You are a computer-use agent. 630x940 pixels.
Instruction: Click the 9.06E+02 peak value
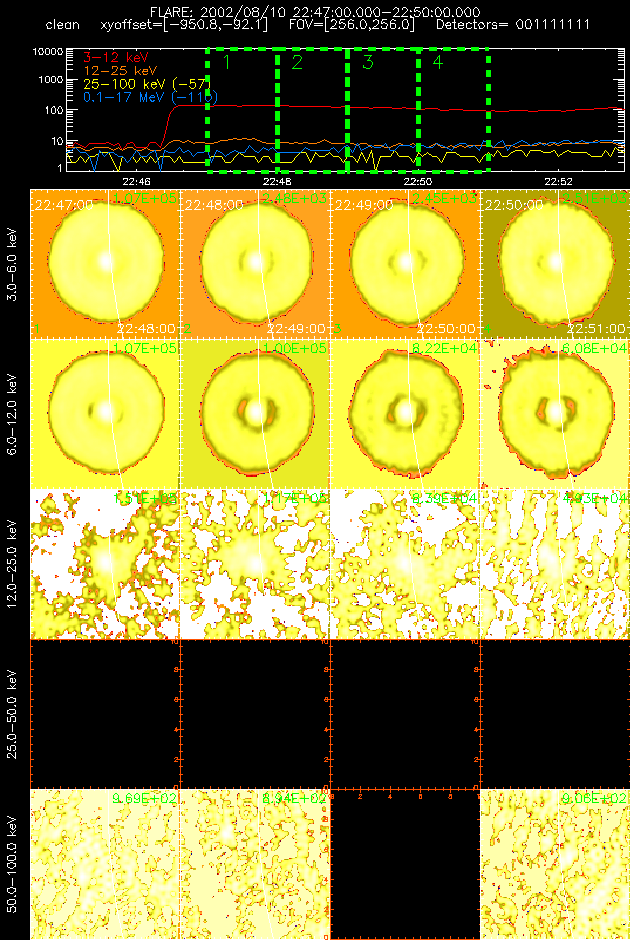tap(595, 797)
